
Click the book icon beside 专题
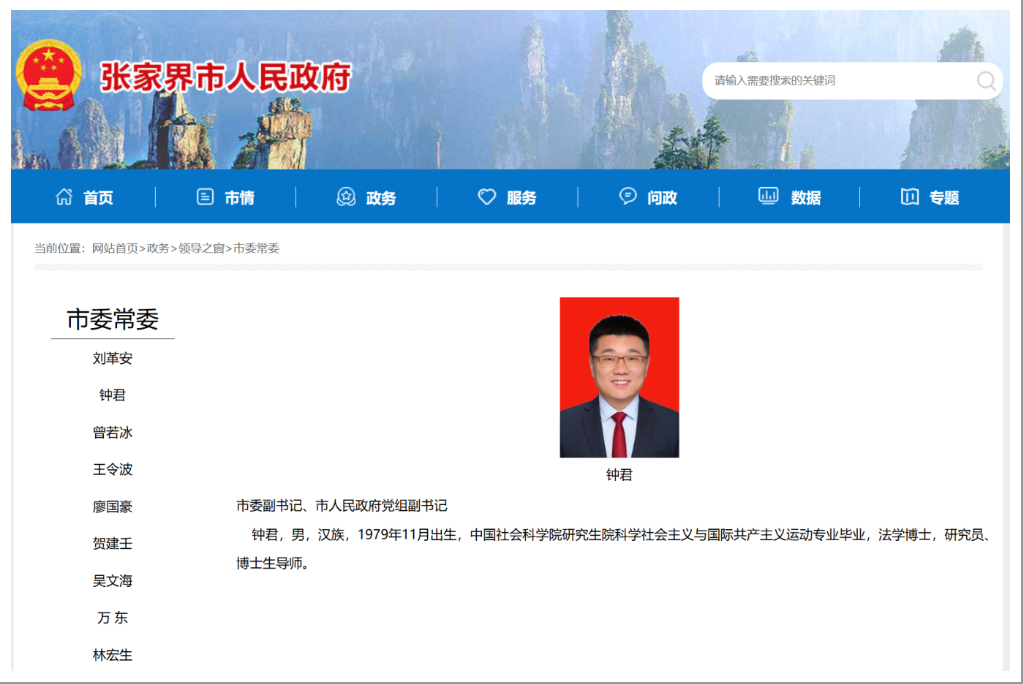pos(909,197)
